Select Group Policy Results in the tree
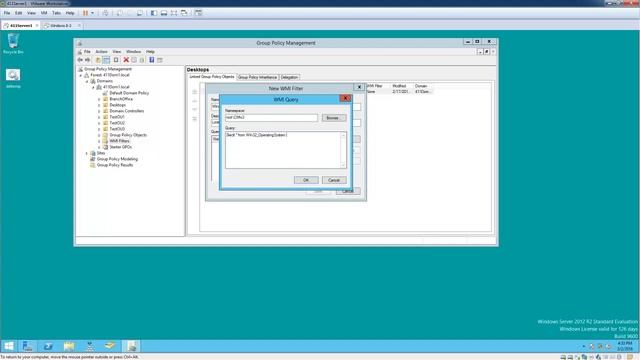Screen dimensions: 640x360 click(115, 165)
